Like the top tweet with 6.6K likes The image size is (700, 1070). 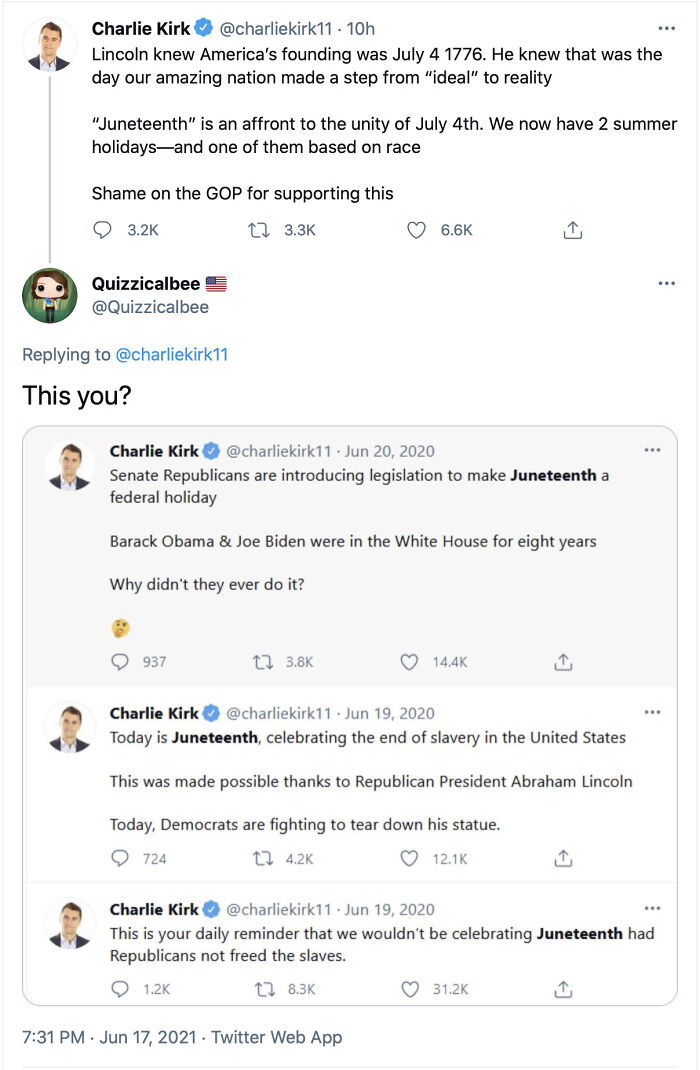tap(417, 230)
